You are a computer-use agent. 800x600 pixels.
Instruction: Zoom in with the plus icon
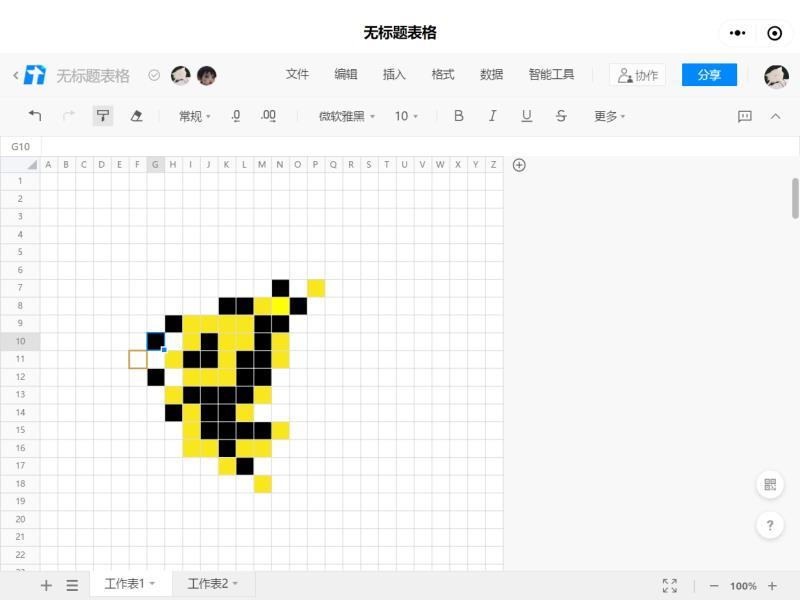(772, 586)
